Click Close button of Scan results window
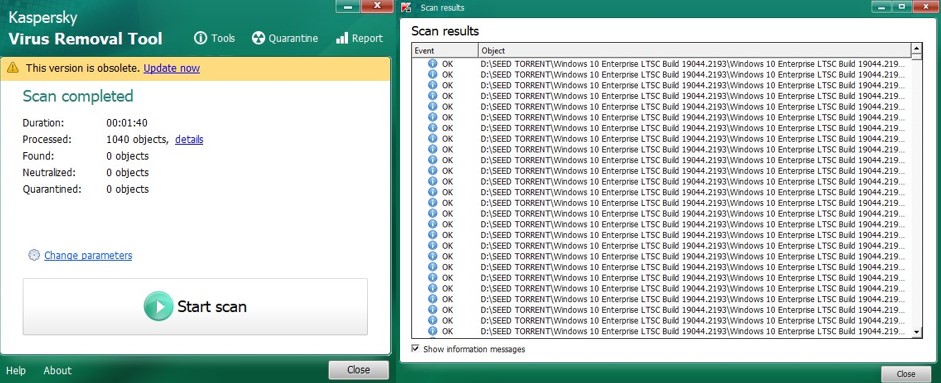Viewport: 941px width, 383px height. [906, 373]
